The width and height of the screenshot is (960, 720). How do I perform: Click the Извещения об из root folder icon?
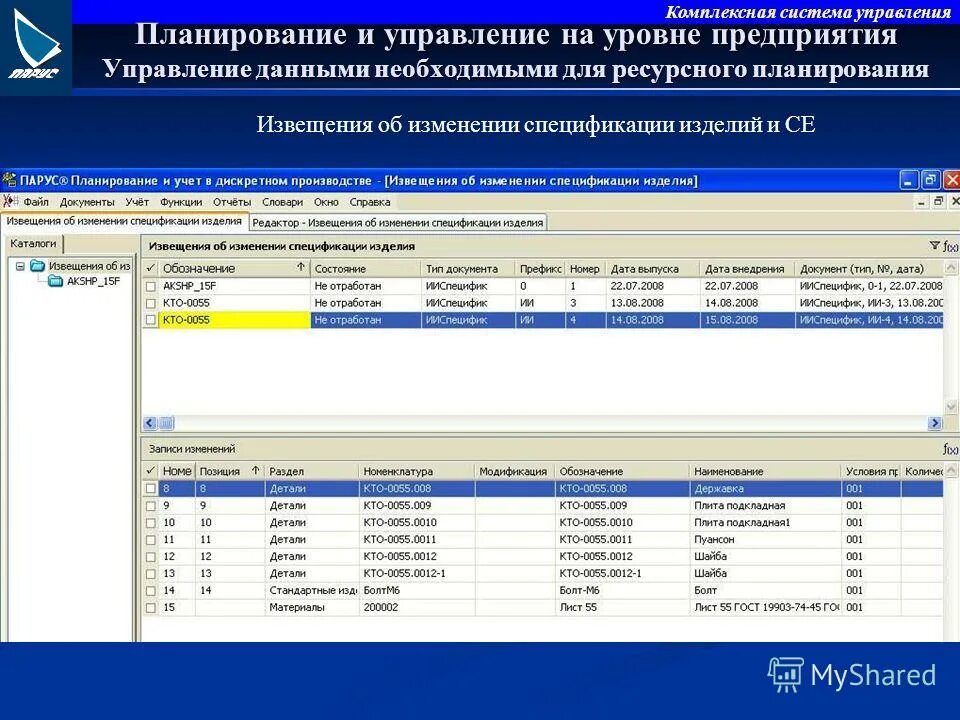38,266
